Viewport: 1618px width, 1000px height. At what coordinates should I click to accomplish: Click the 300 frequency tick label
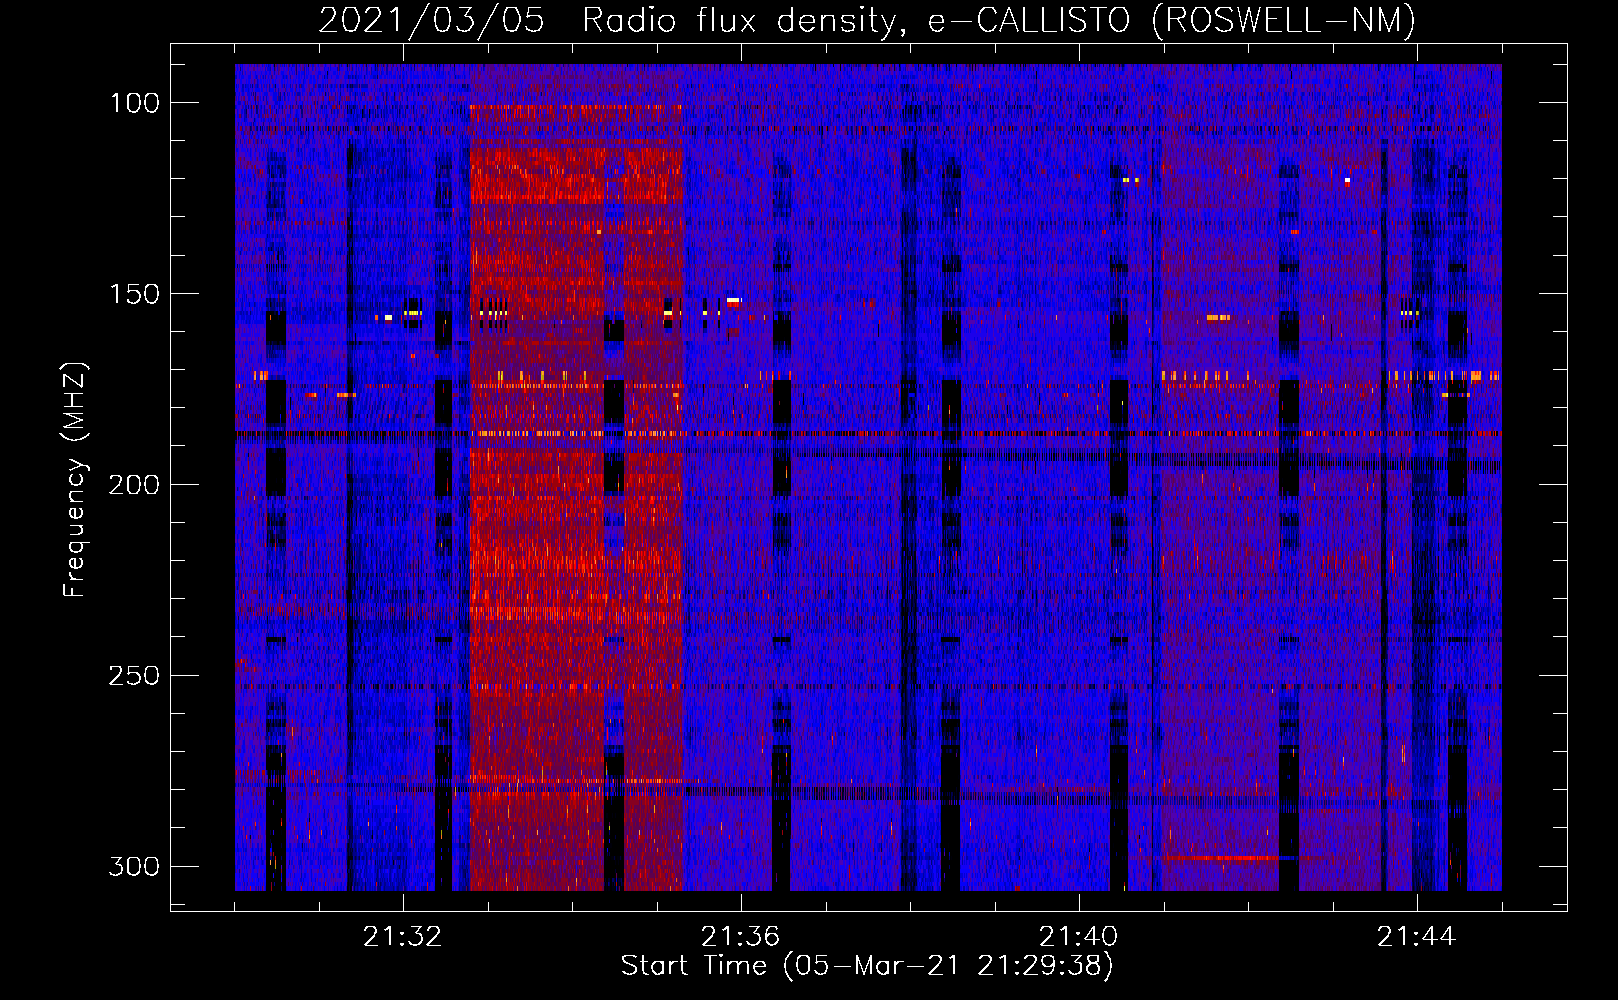click(134, 866)
